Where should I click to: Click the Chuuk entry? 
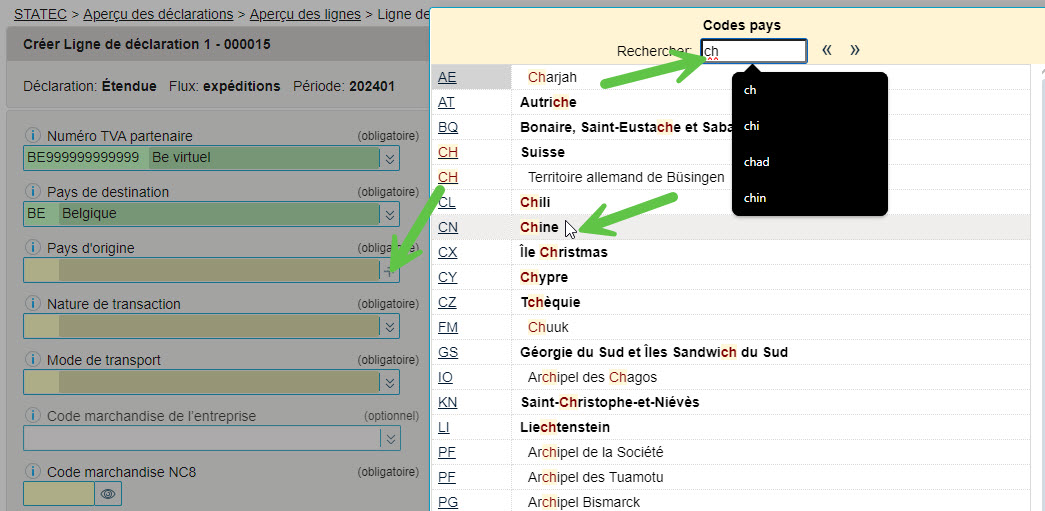coord(548,327)
